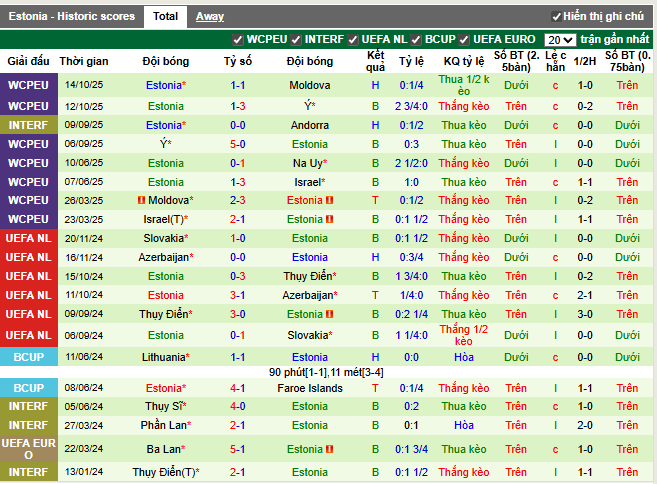This screenshot has height=484, width=657.
Task: Click the 'Estonia - Historic scores' title
Action: coord(72,16)
